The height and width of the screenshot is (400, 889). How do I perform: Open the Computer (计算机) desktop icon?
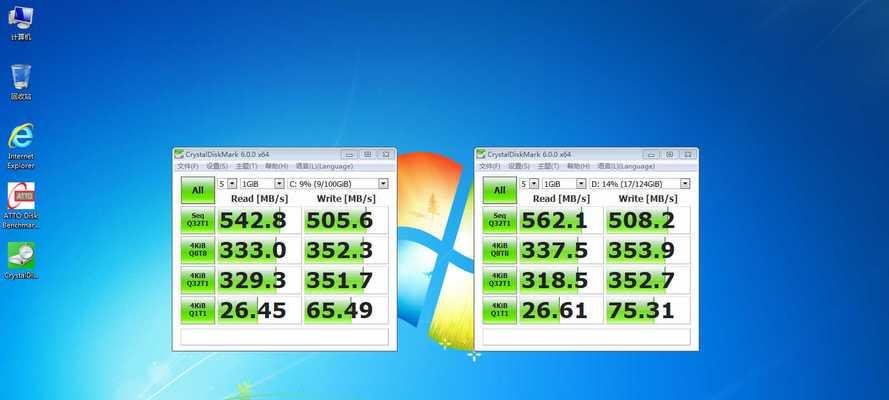[21, 23]
